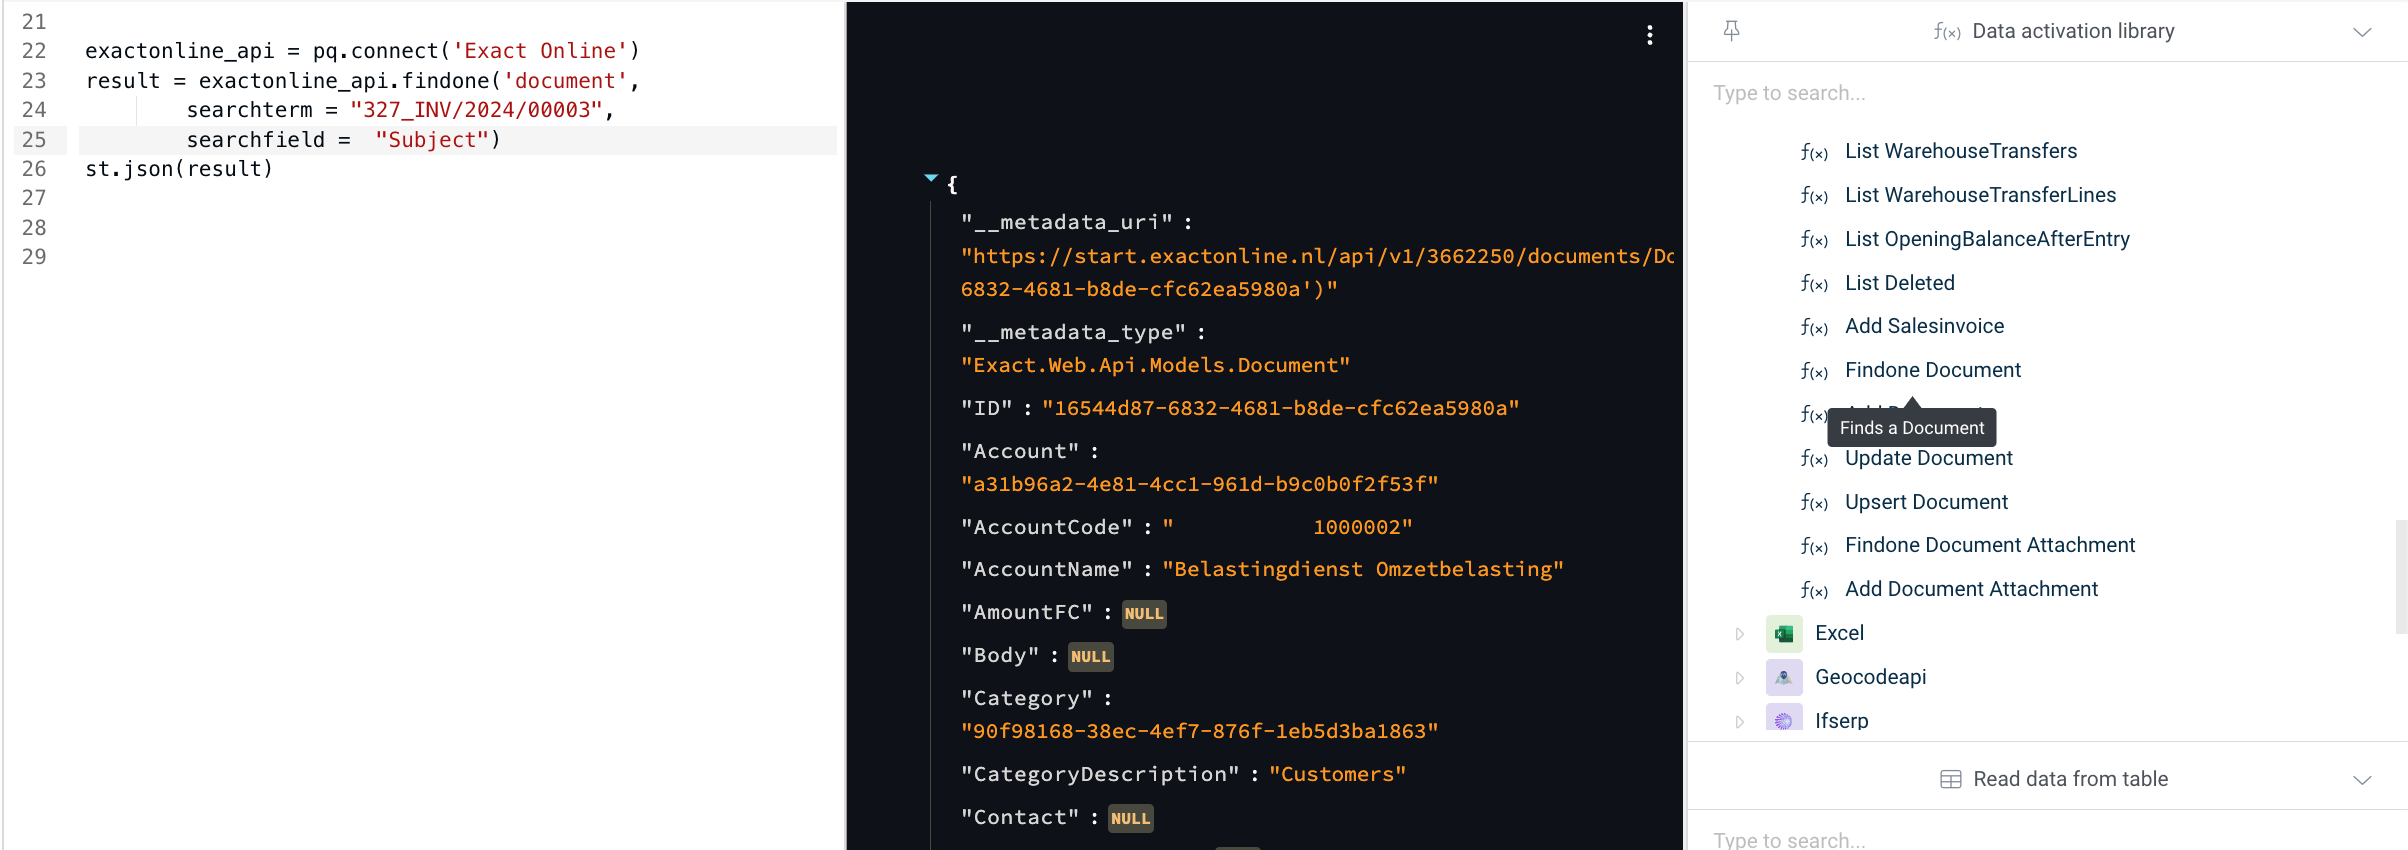Expand the Ifserp connector tree node
The image size is (2408, 850).
point(1740,722)
